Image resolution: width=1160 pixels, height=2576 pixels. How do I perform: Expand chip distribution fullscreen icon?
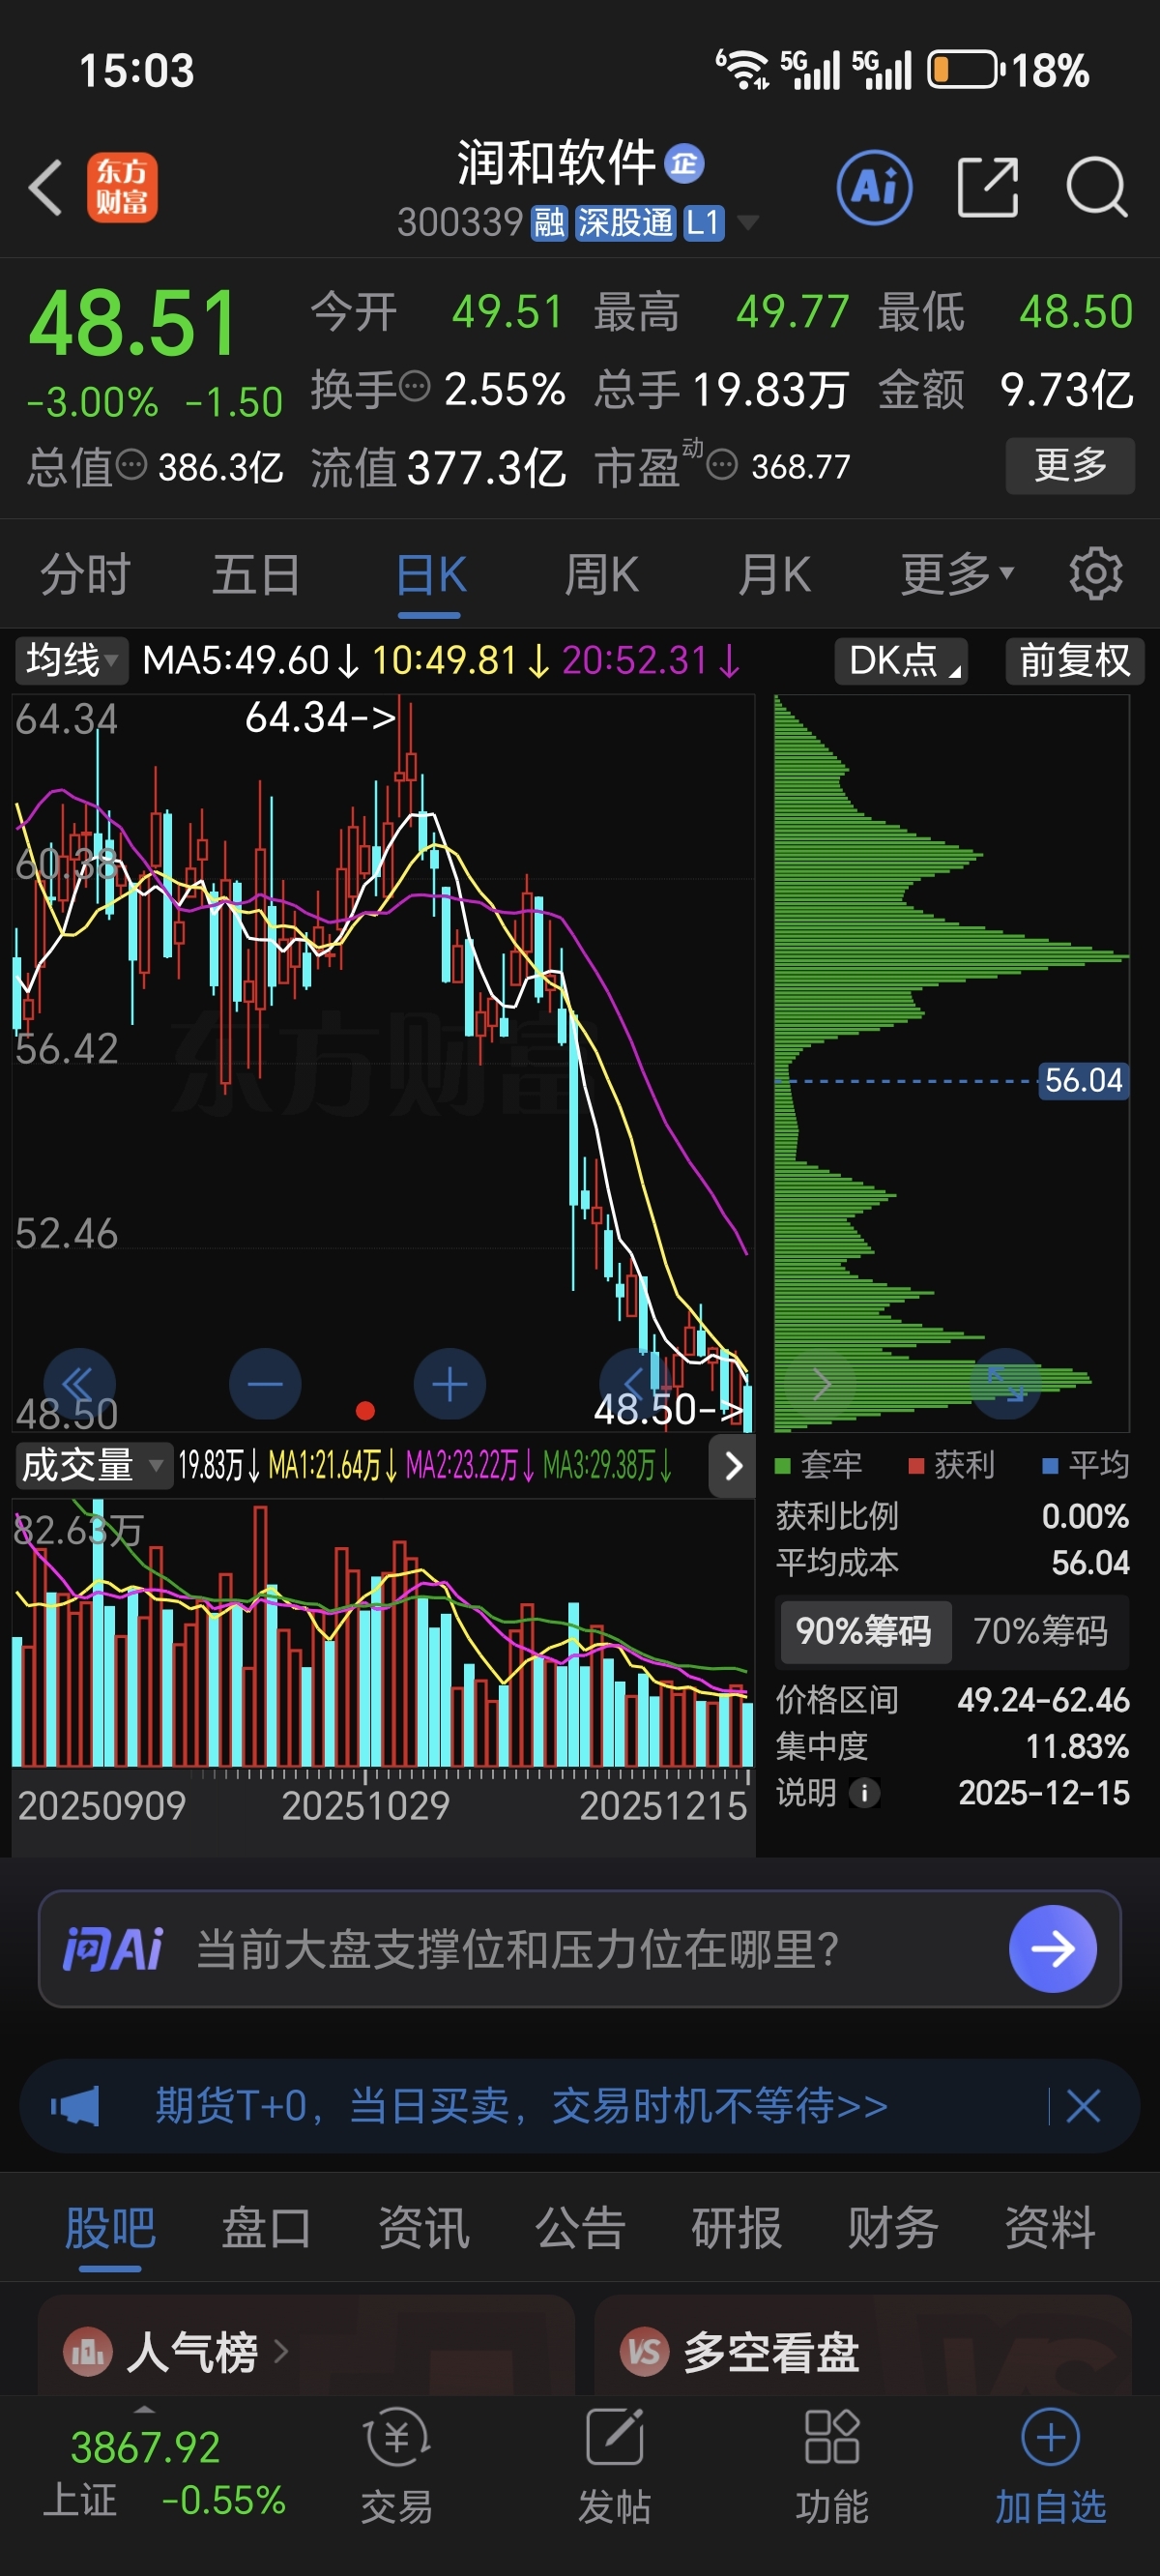(x=1006, y=1385)
